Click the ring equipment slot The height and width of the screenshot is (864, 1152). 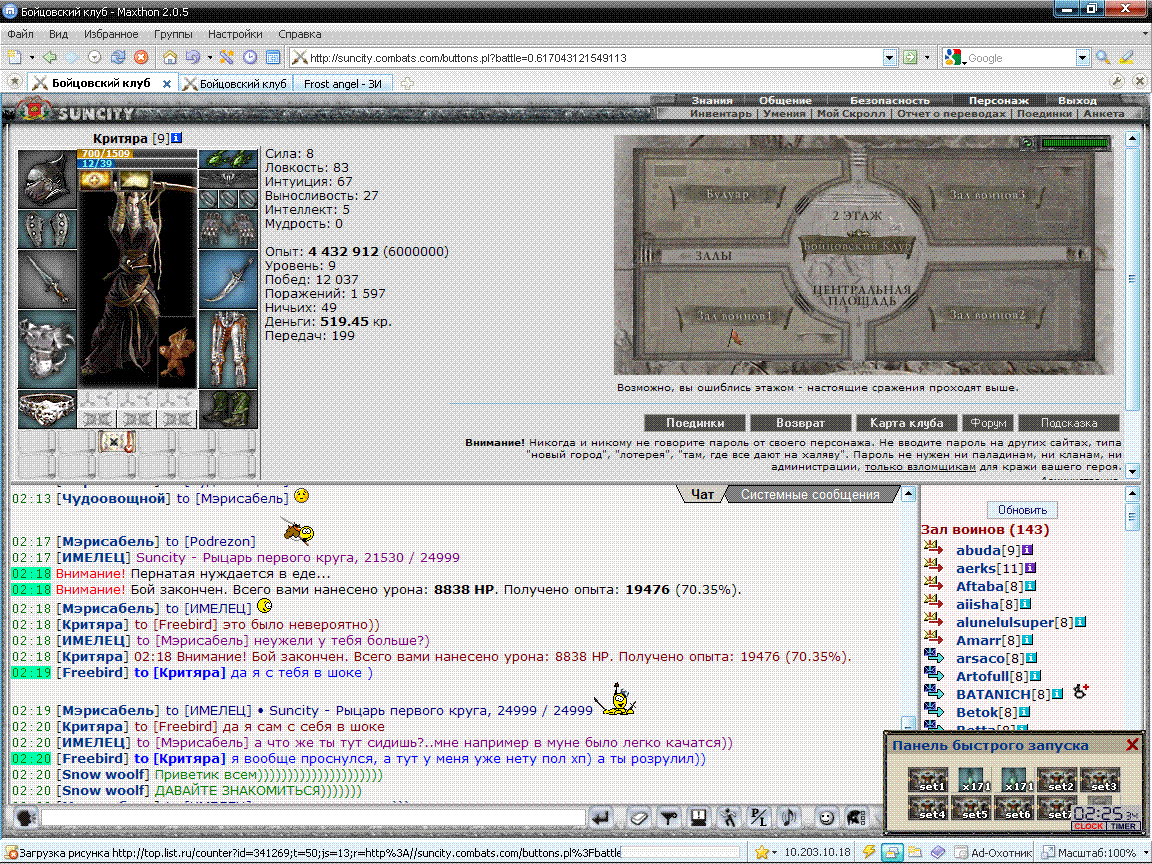[47, 409]
